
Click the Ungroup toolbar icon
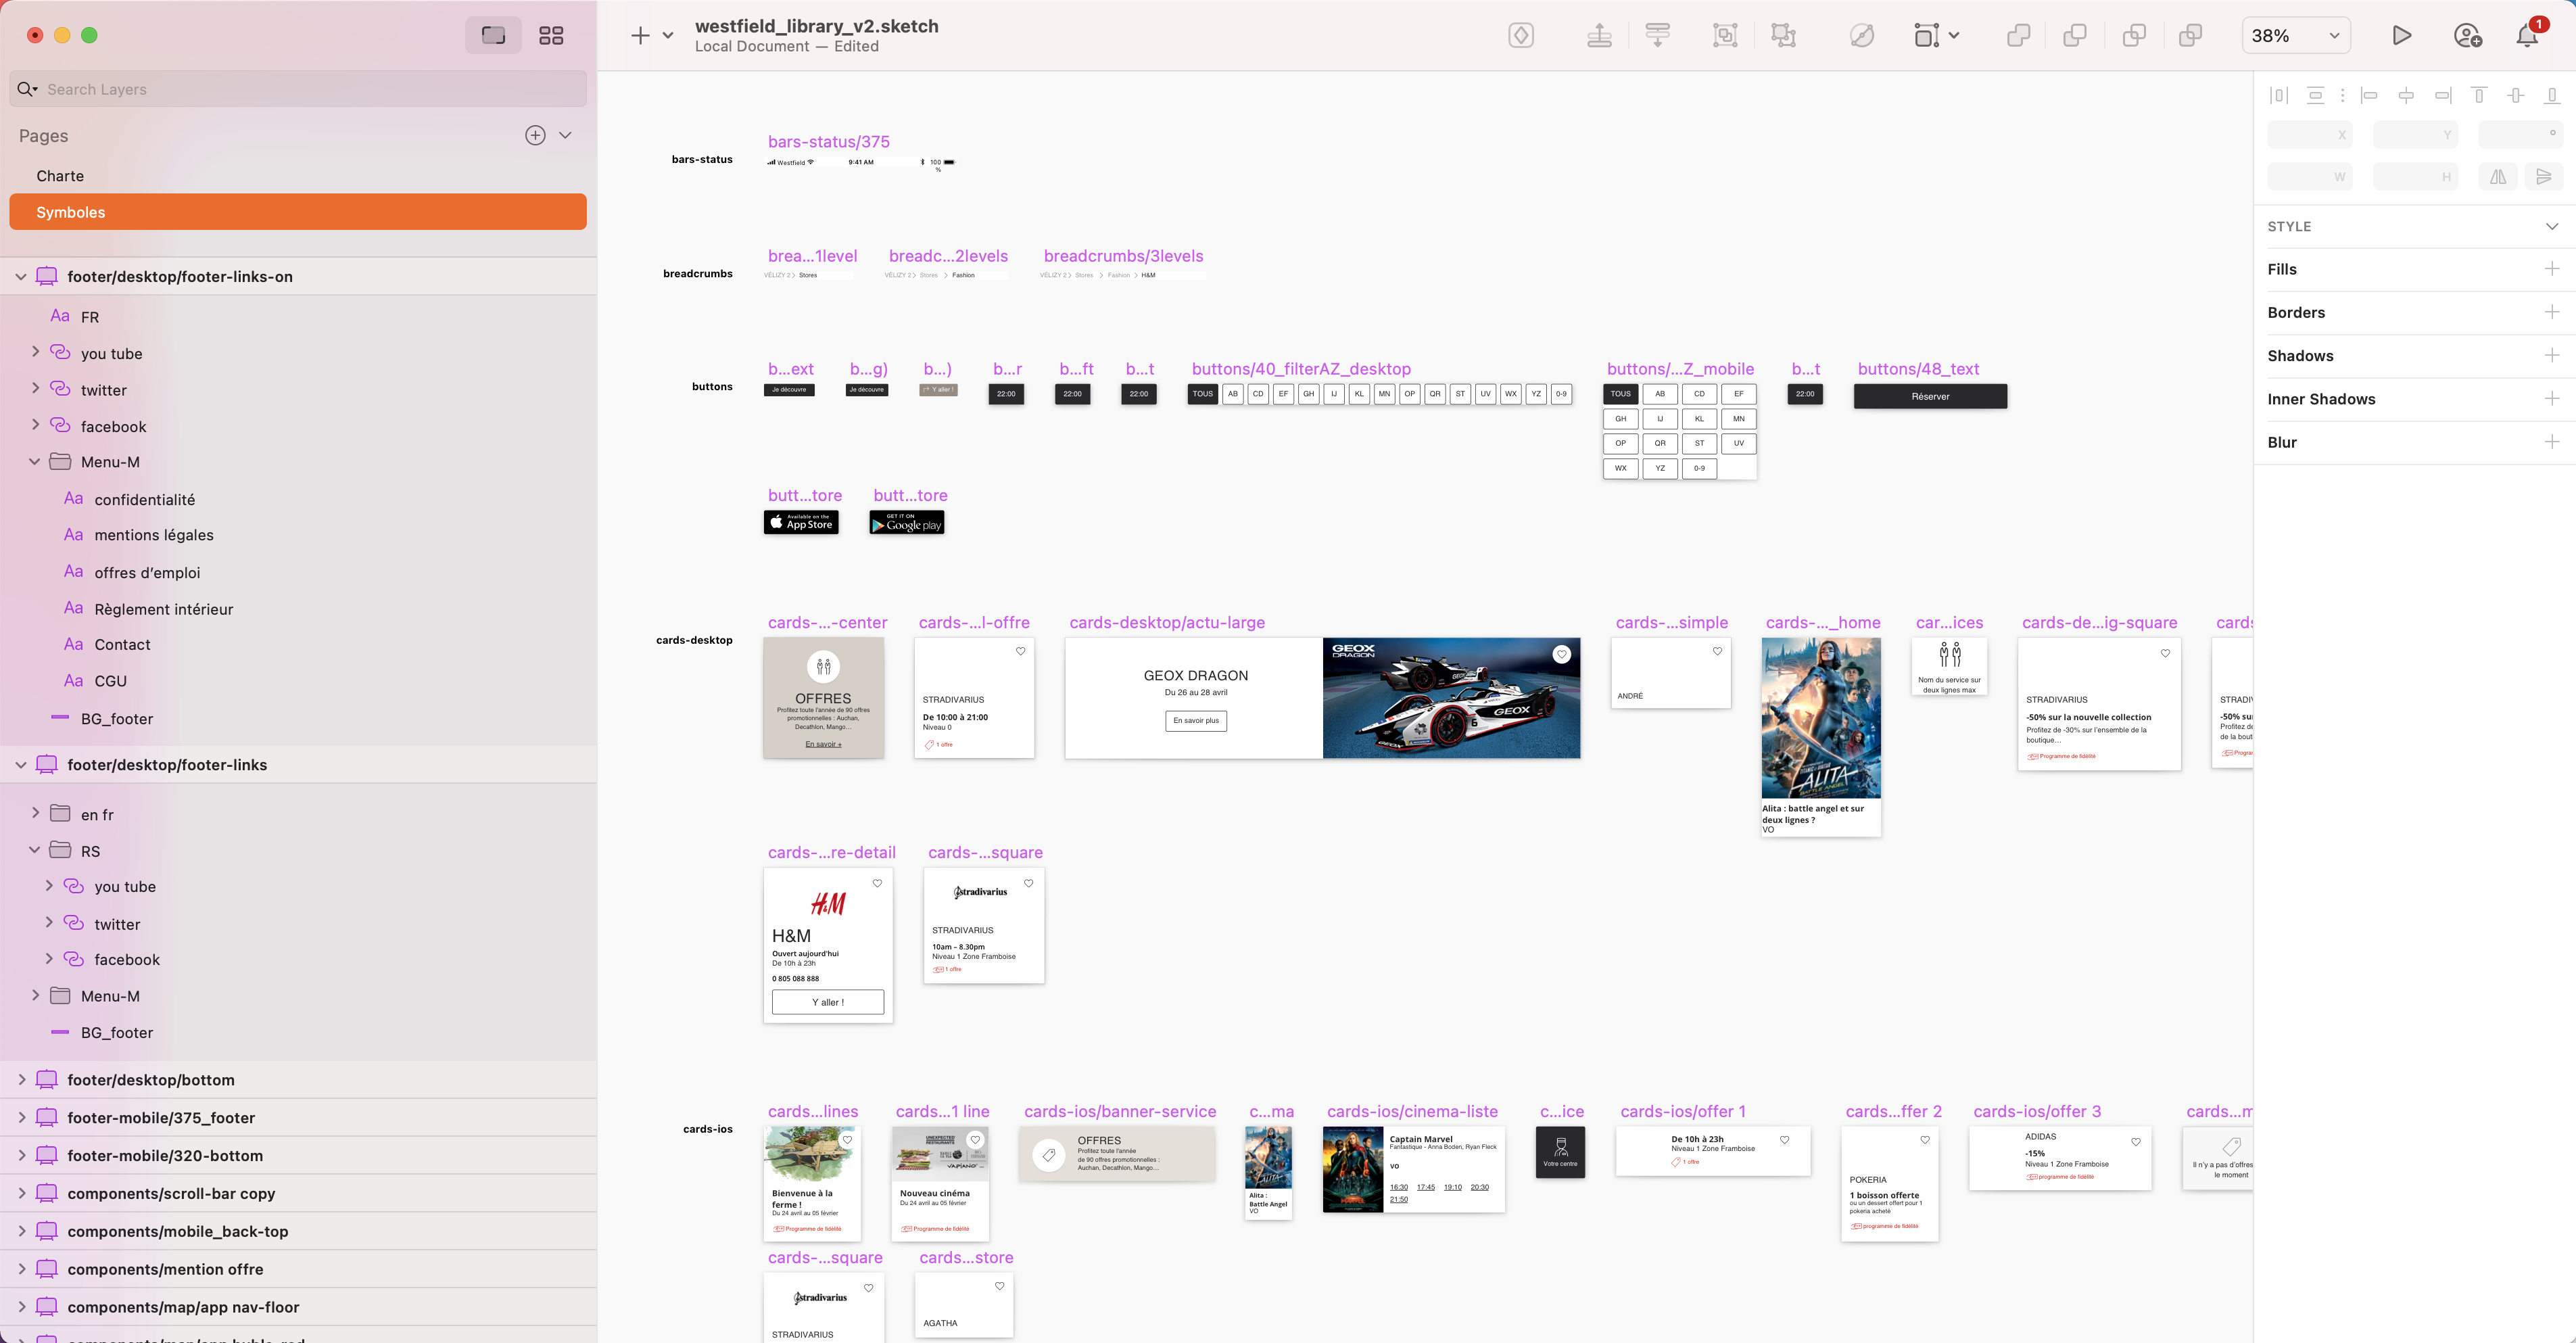1783,36
